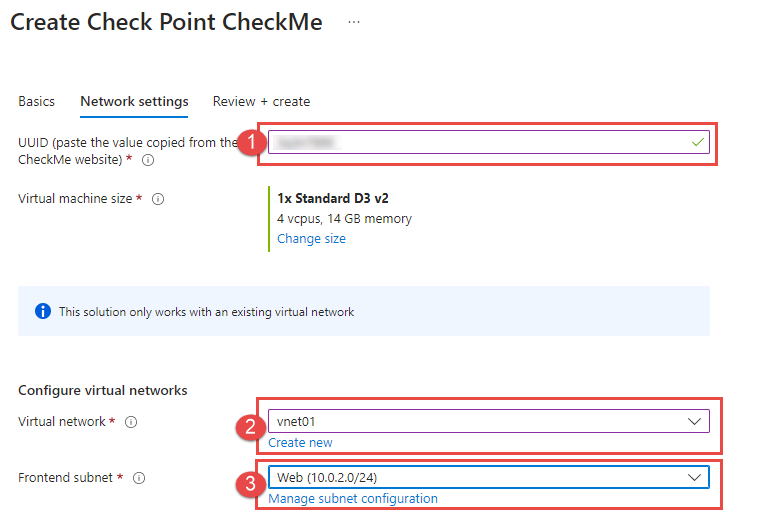Click the Frontend subnet info icon
The image size is (784, 526).
click(x=139, y=478)
